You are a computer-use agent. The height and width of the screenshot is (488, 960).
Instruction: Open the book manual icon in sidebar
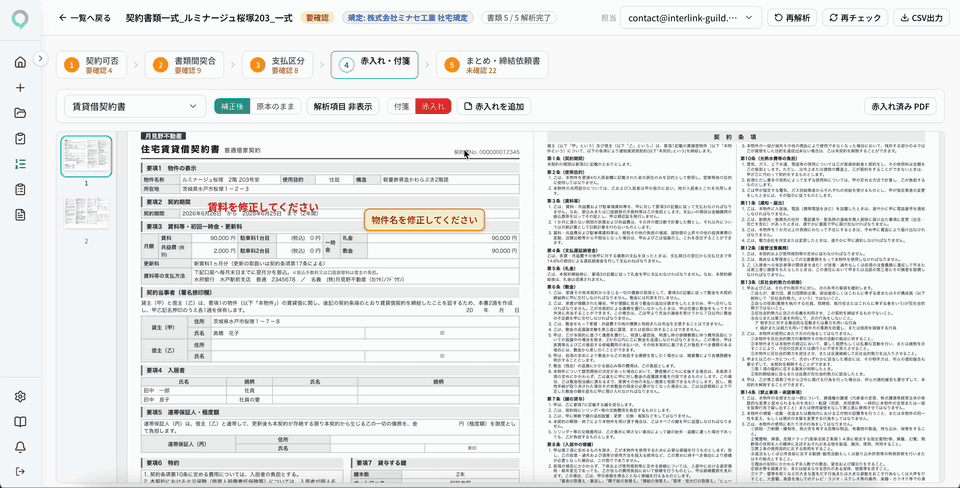[x=20, y=422]
